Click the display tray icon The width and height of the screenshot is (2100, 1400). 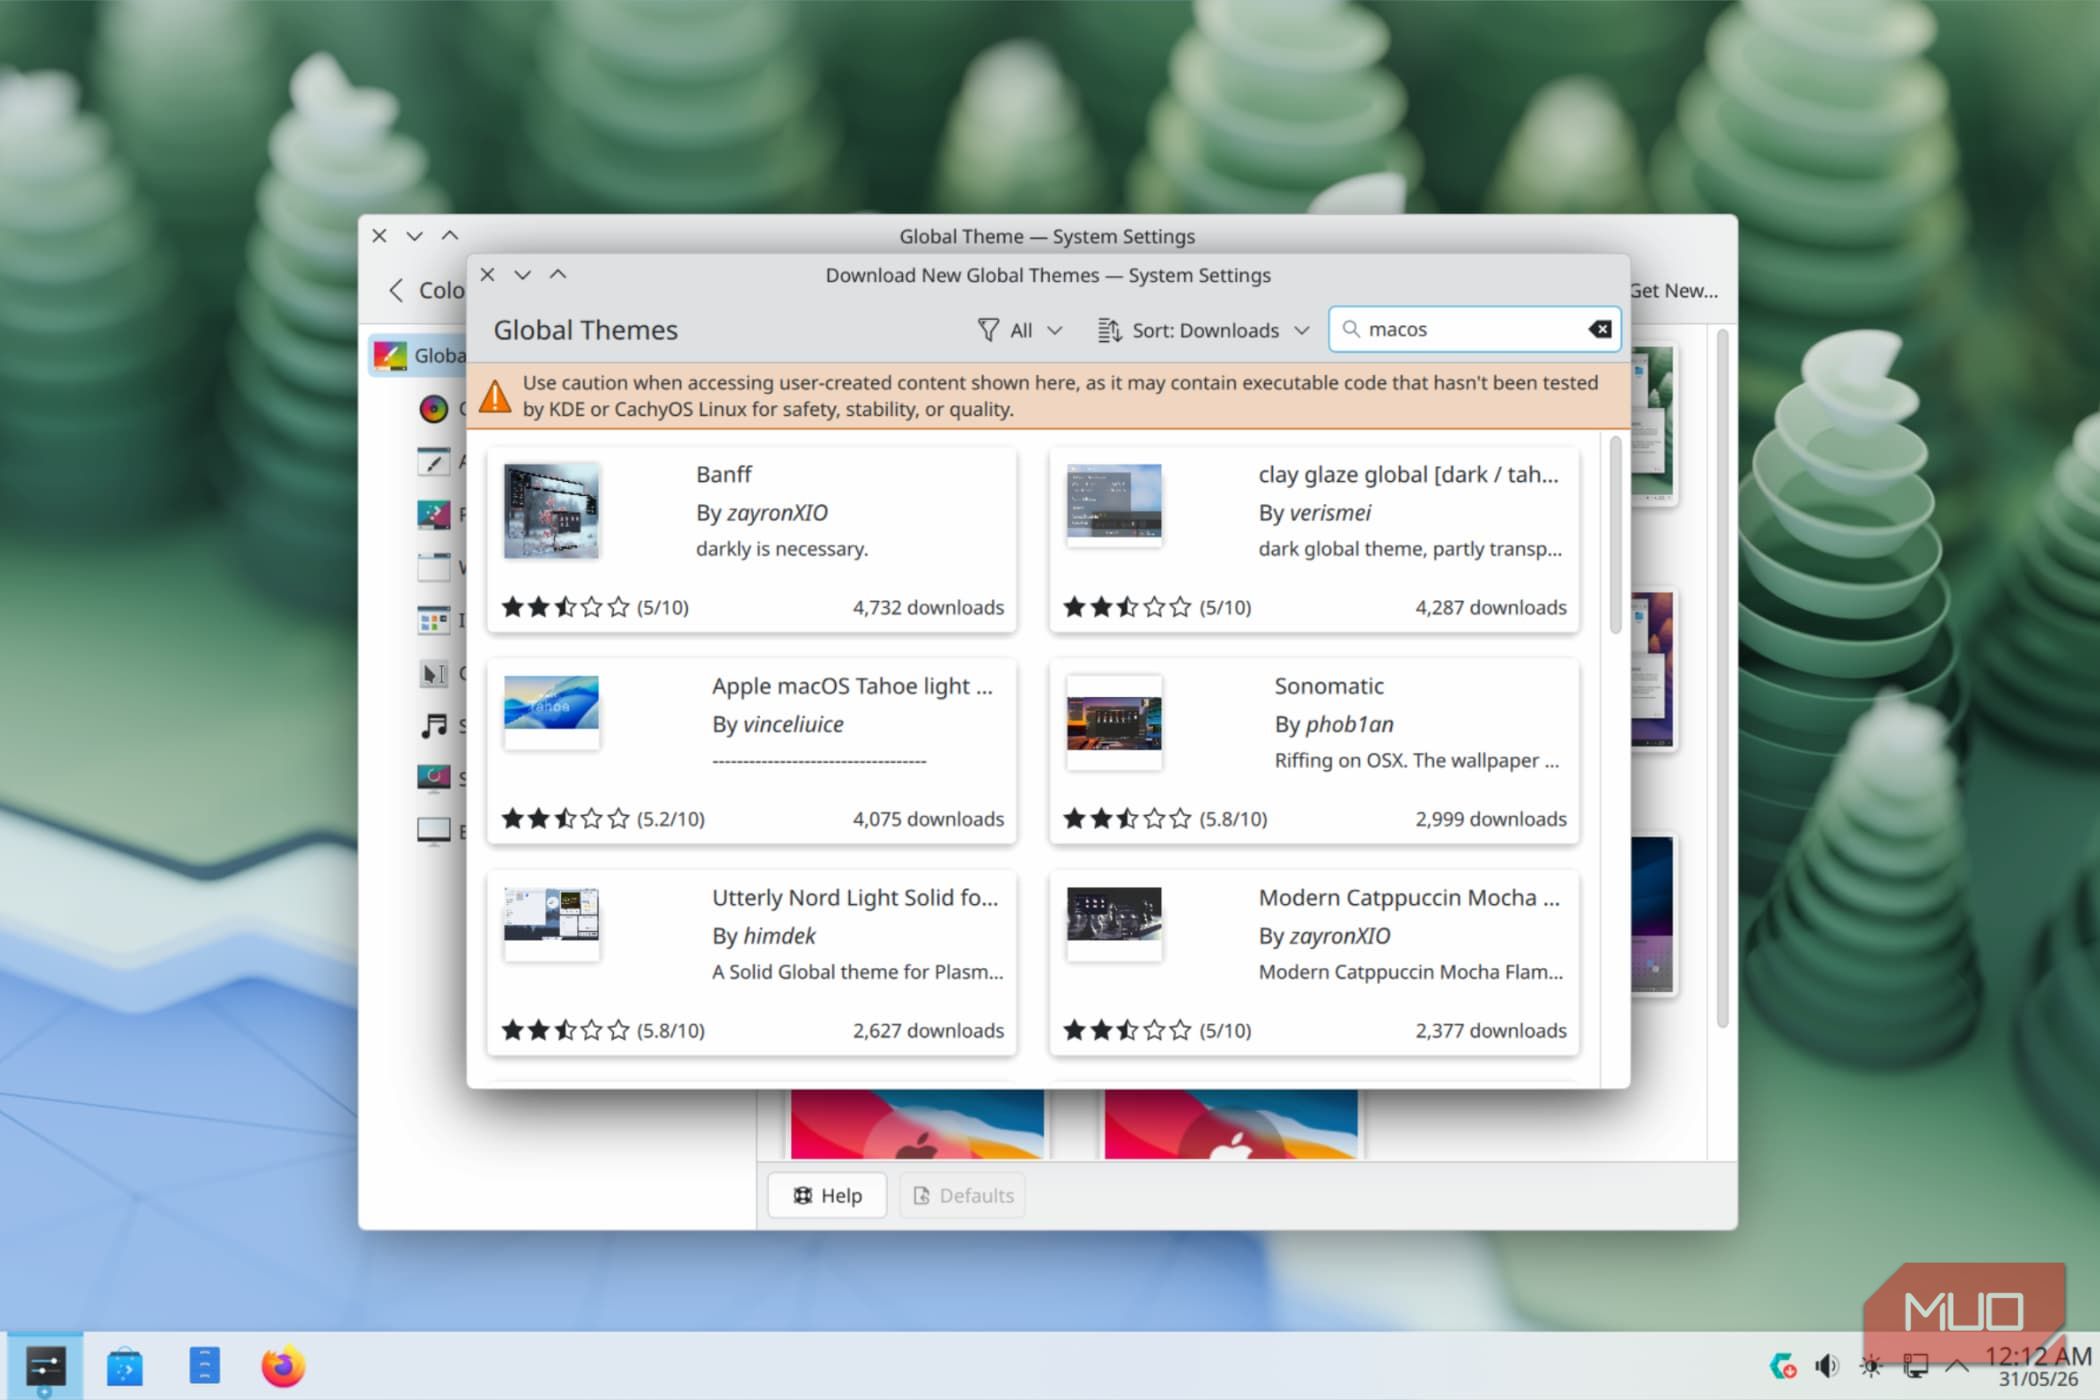coord(1915,1366)
